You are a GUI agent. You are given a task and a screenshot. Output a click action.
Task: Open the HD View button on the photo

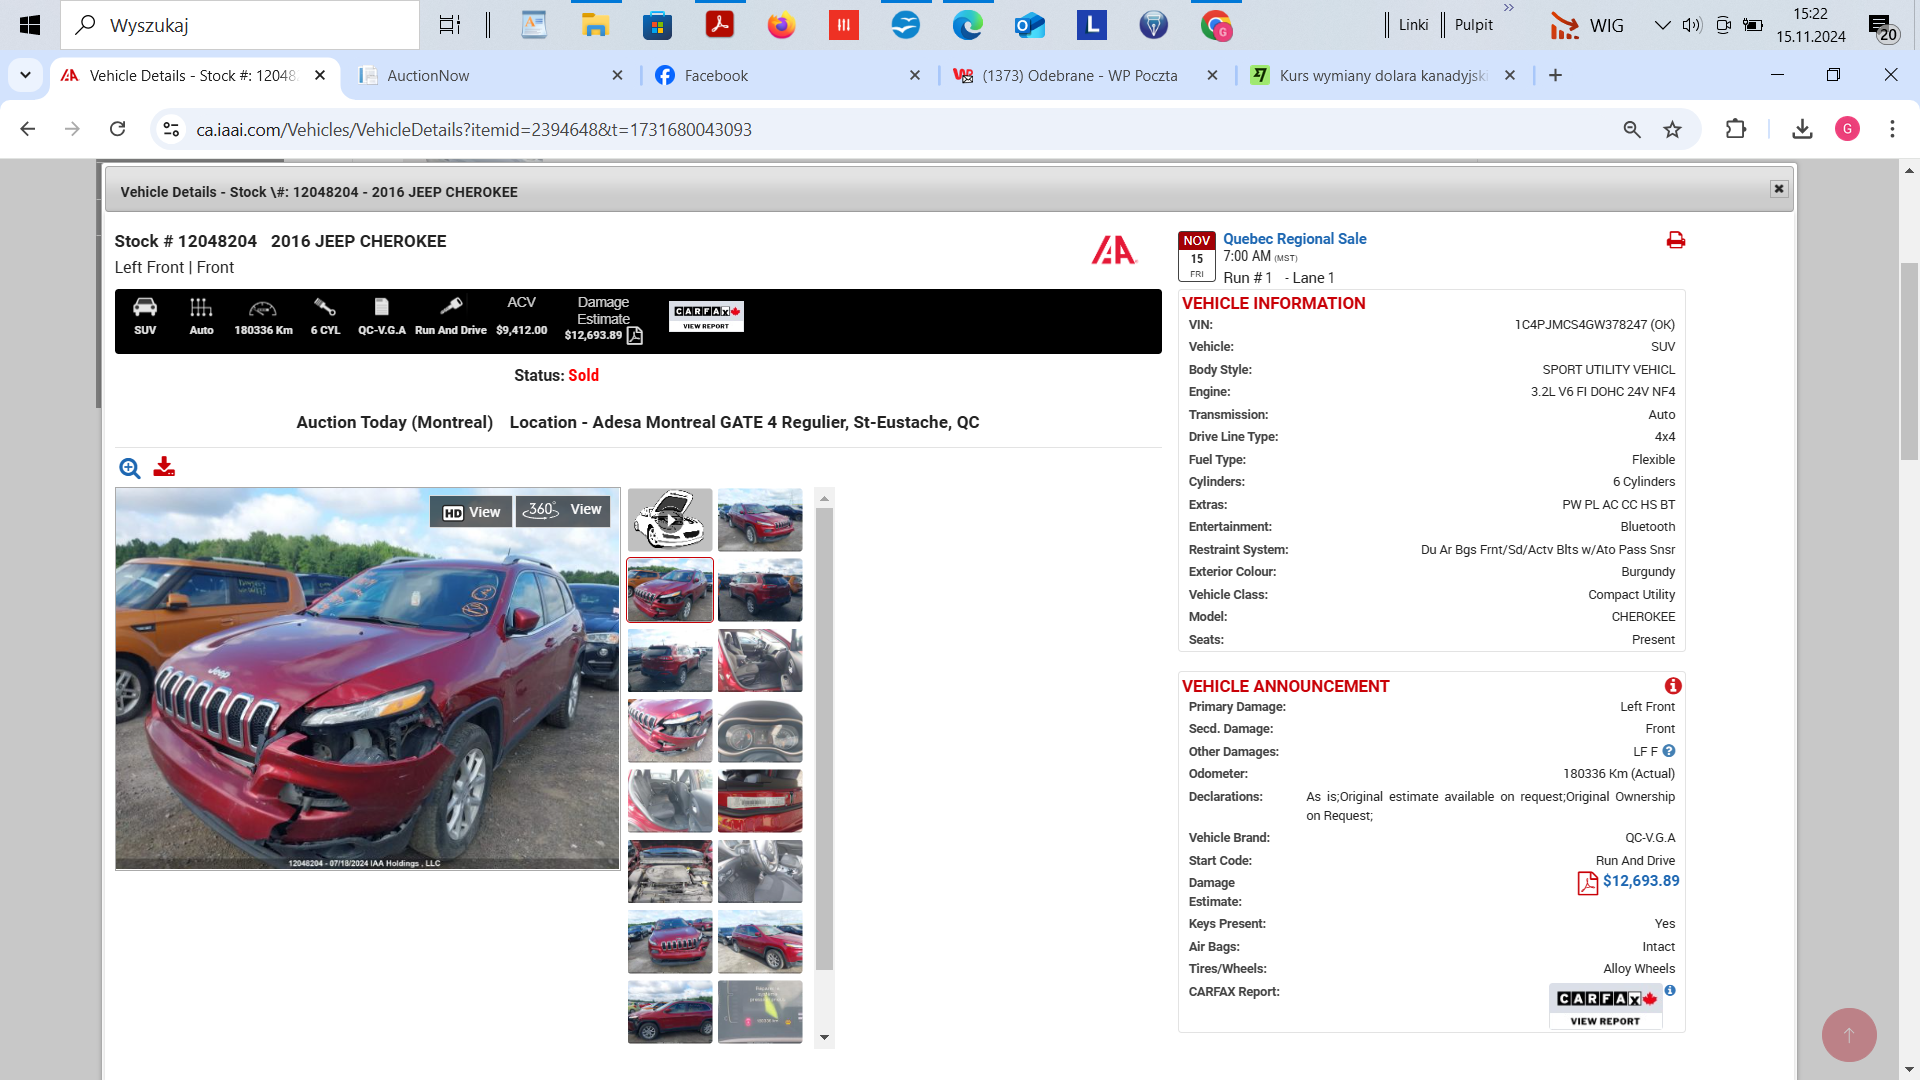[x=471, y=512]
